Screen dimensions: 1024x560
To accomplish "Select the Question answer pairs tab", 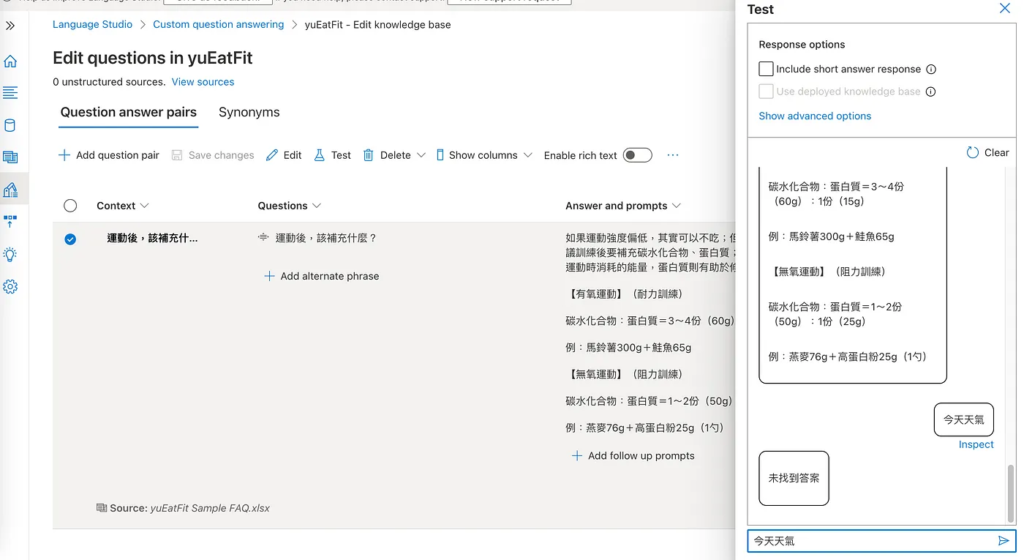I will [128, 112].
